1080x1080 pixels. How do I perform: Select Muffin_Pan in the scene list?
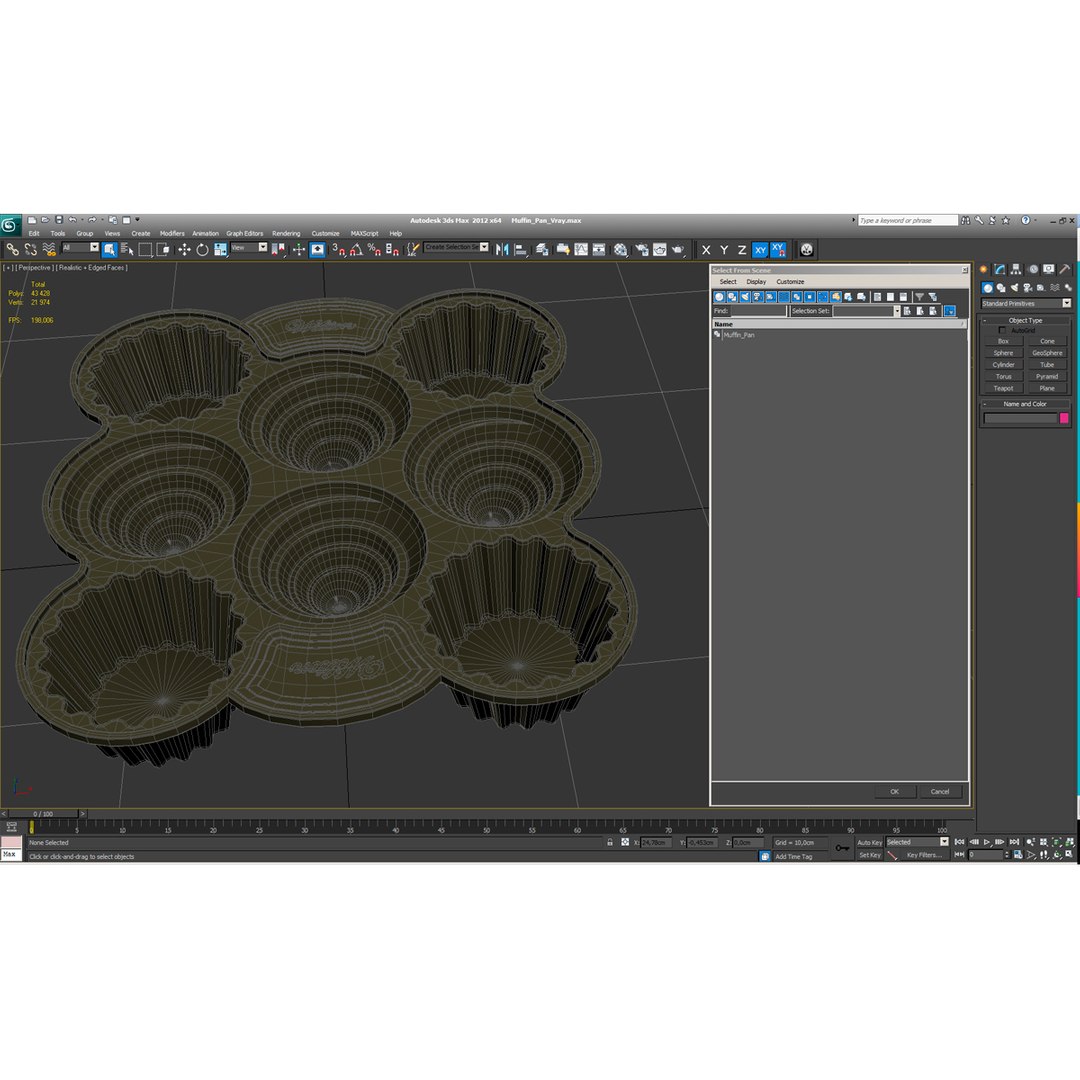tap(738, 335)
